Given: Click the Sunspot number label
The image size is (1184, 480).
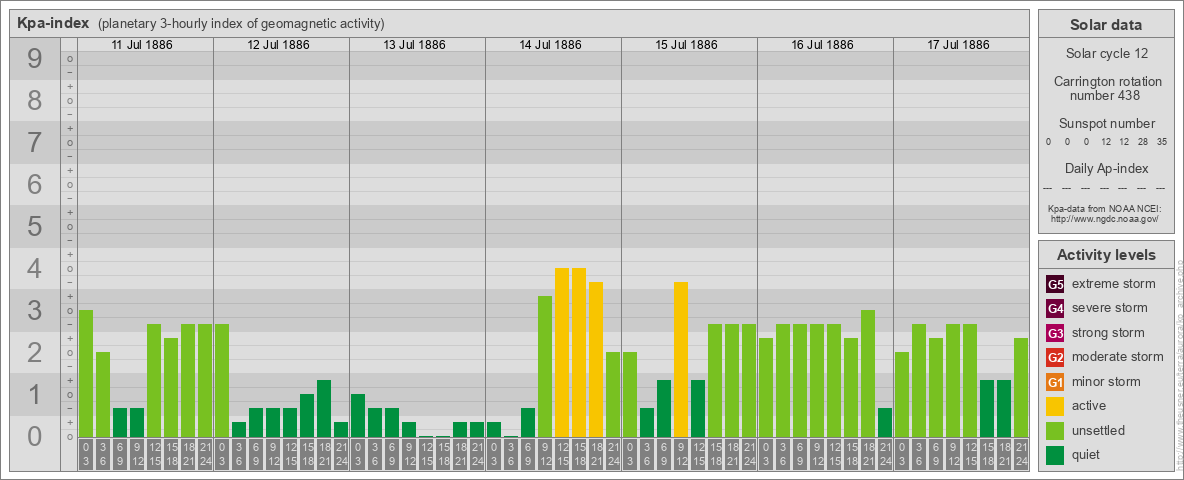Looking at the screenshot, I should tap(1107, 124).
